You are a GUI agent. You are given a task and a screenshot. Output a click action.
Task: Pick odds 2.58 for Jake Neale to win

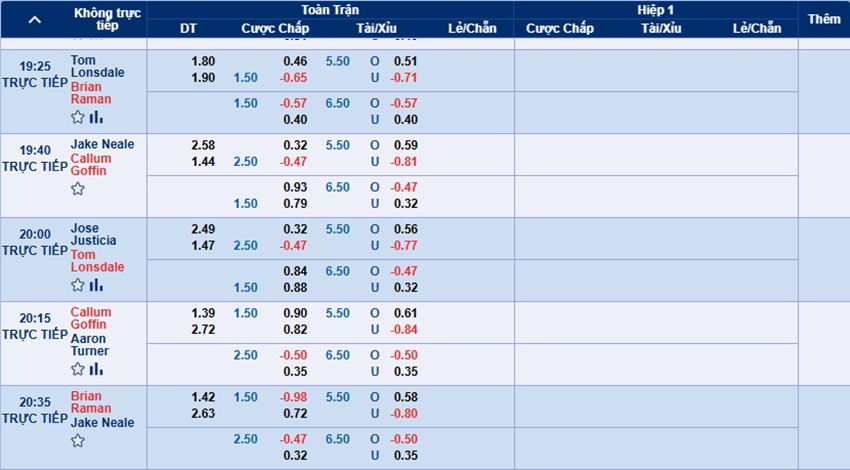pos(203,145)
